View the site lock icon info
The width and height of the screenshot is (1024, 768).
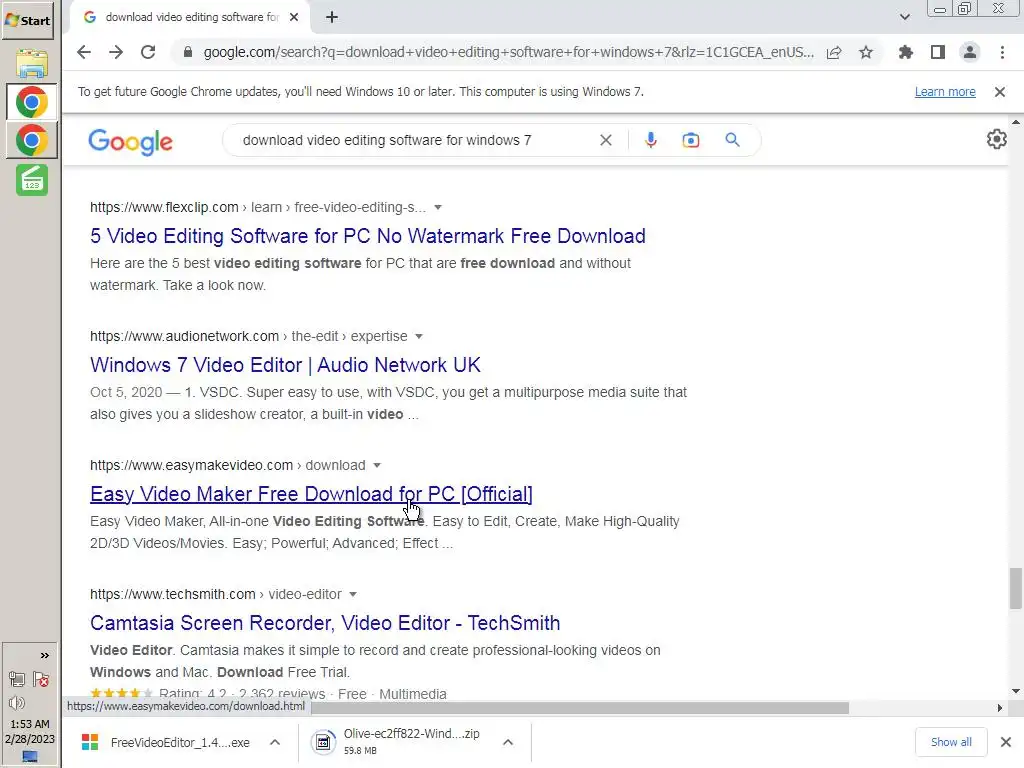[x=188, y=52]
